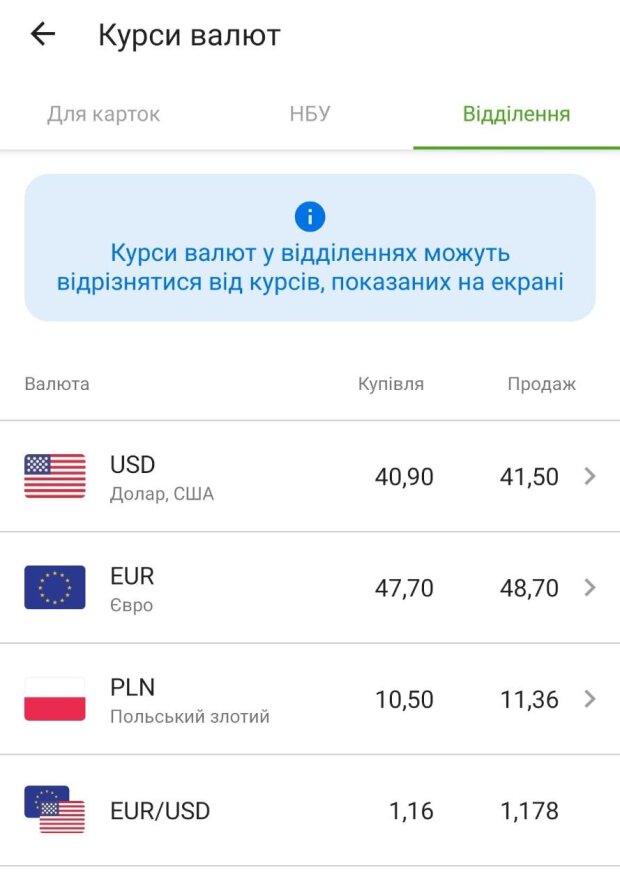Expand PLN details chevron

590,699
